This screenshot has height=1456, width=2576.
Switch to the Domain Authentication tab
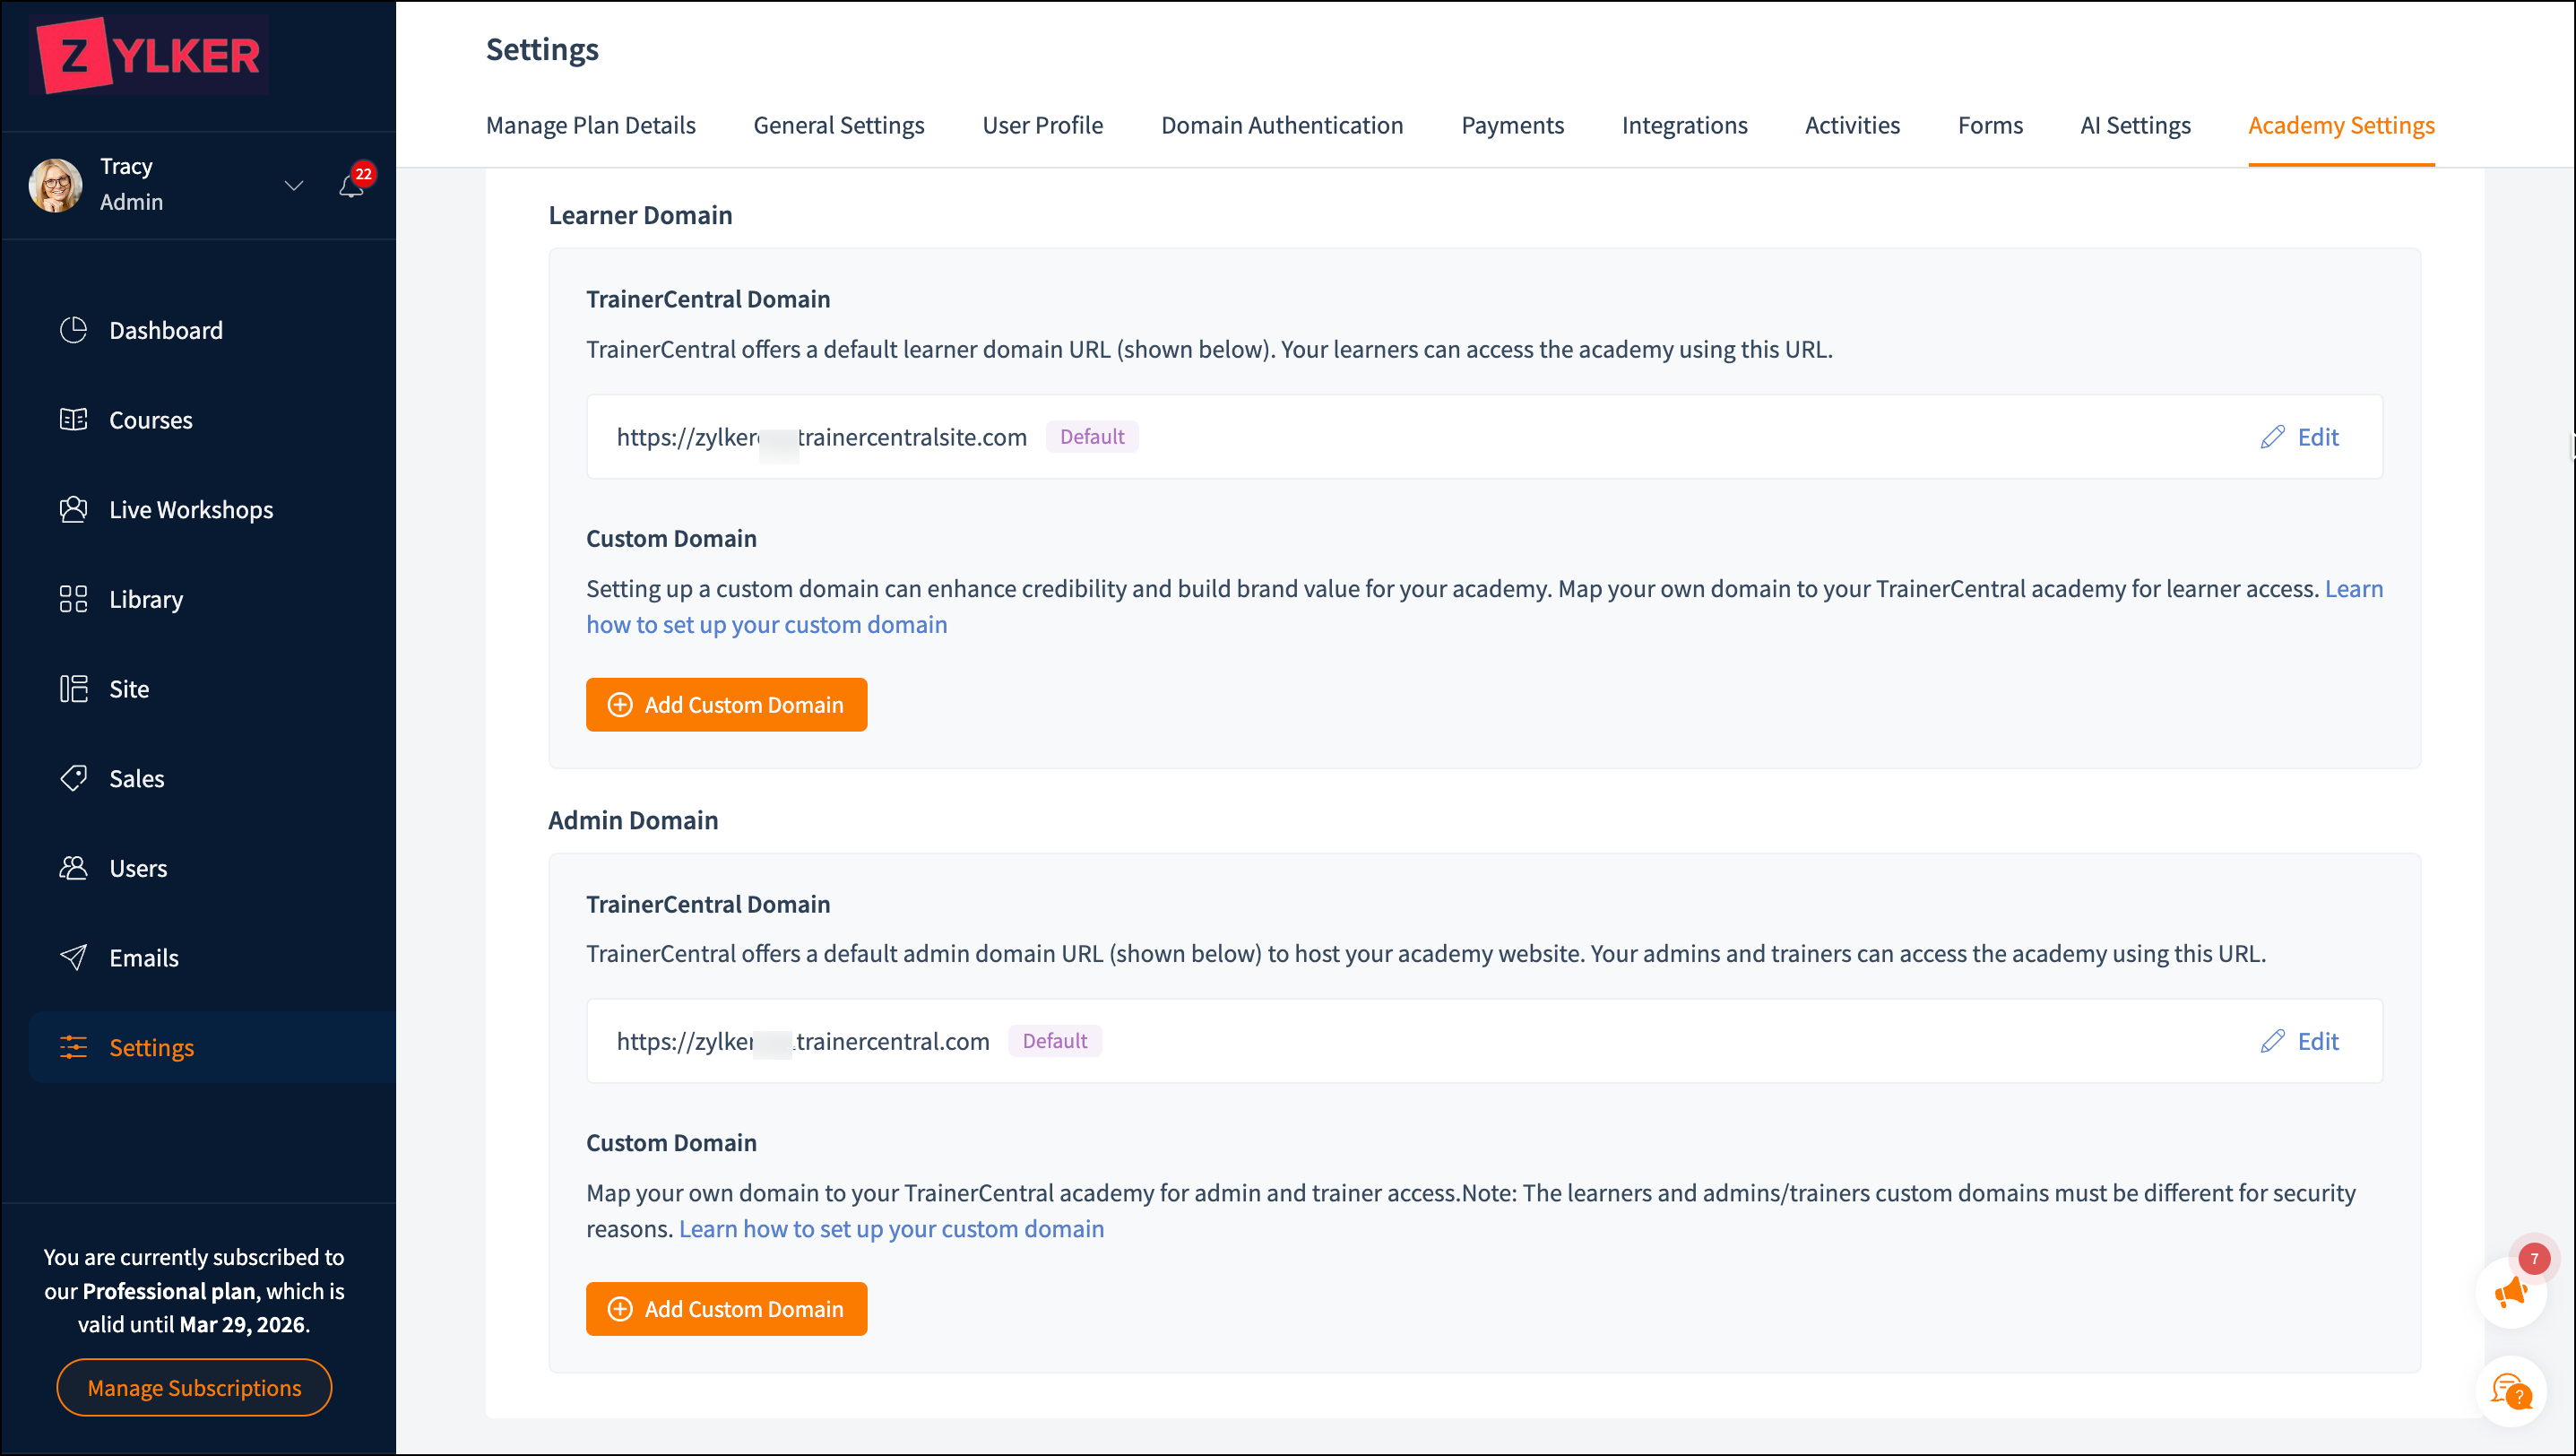pos(1282,126)
